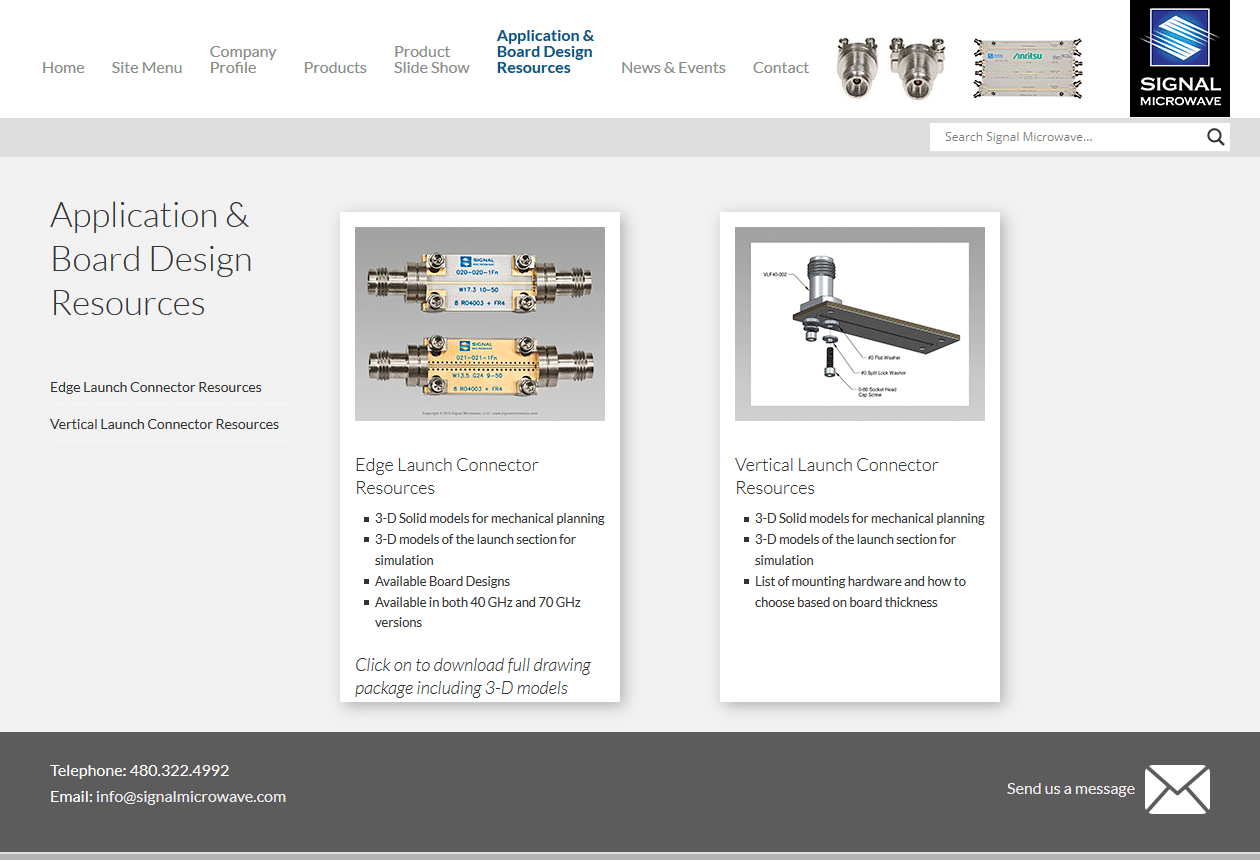
Task: Click the search magnifier icon
Action: (x=1215, y=138)
